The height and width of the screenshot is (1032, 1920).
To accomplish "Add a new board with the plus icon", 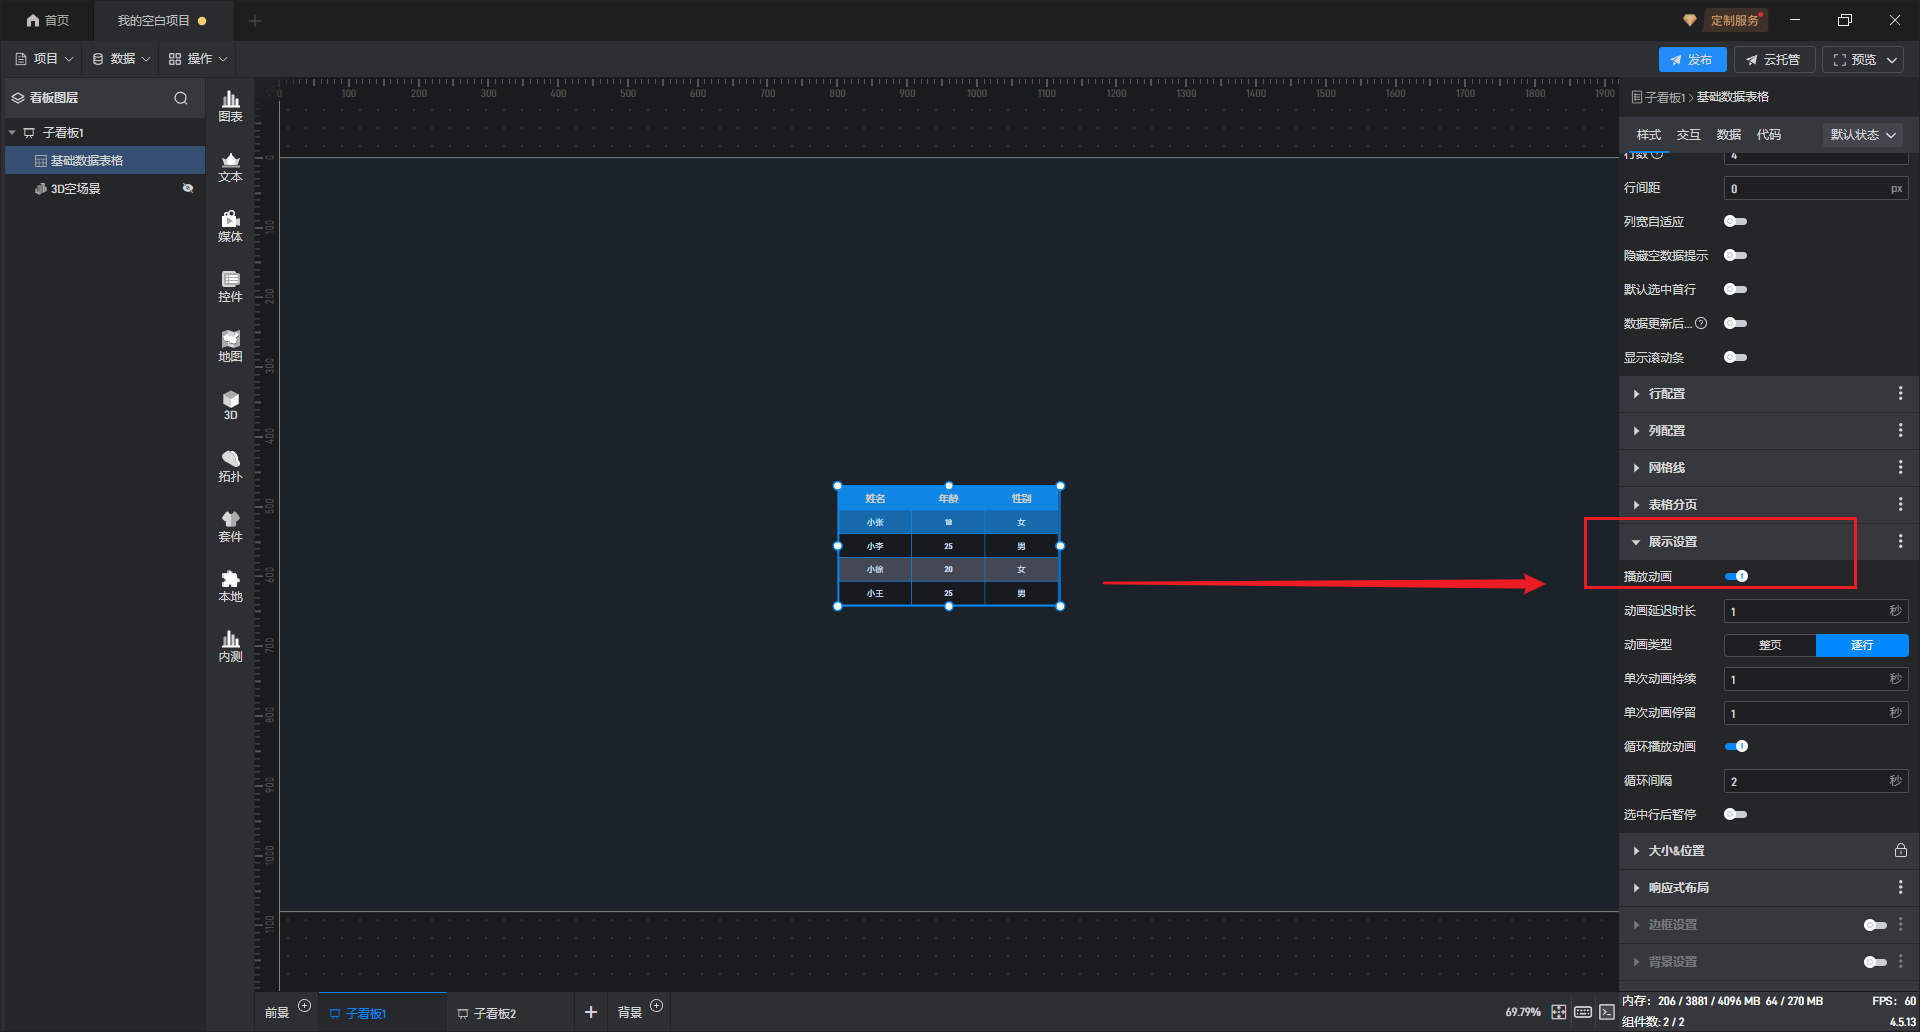I will coord(590,1012).
